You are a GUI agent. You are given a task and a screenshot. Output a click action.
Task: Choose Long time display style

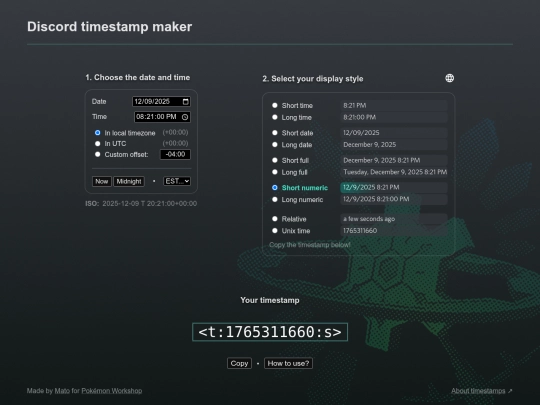click(x=274, y=117)
